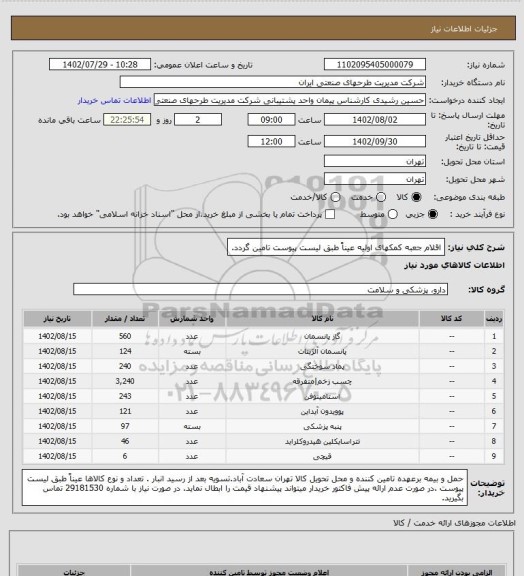The height and width of the screenshot is (576, 524).
Task: Click the واحد شمارش column header
Action: point(192,319)
